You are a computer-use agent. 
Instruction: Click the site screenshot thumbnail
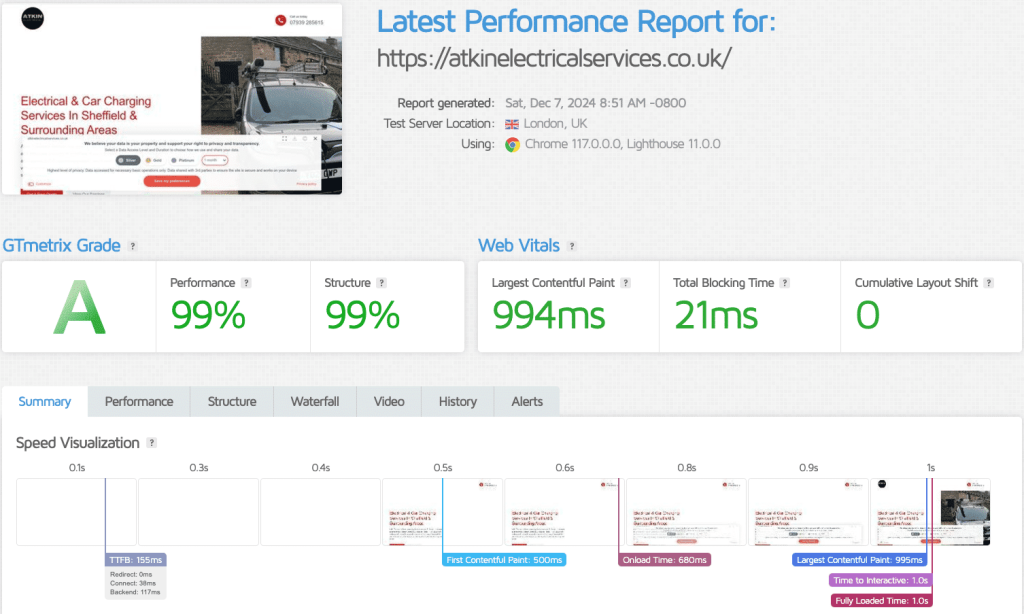[x=172, y=99]
